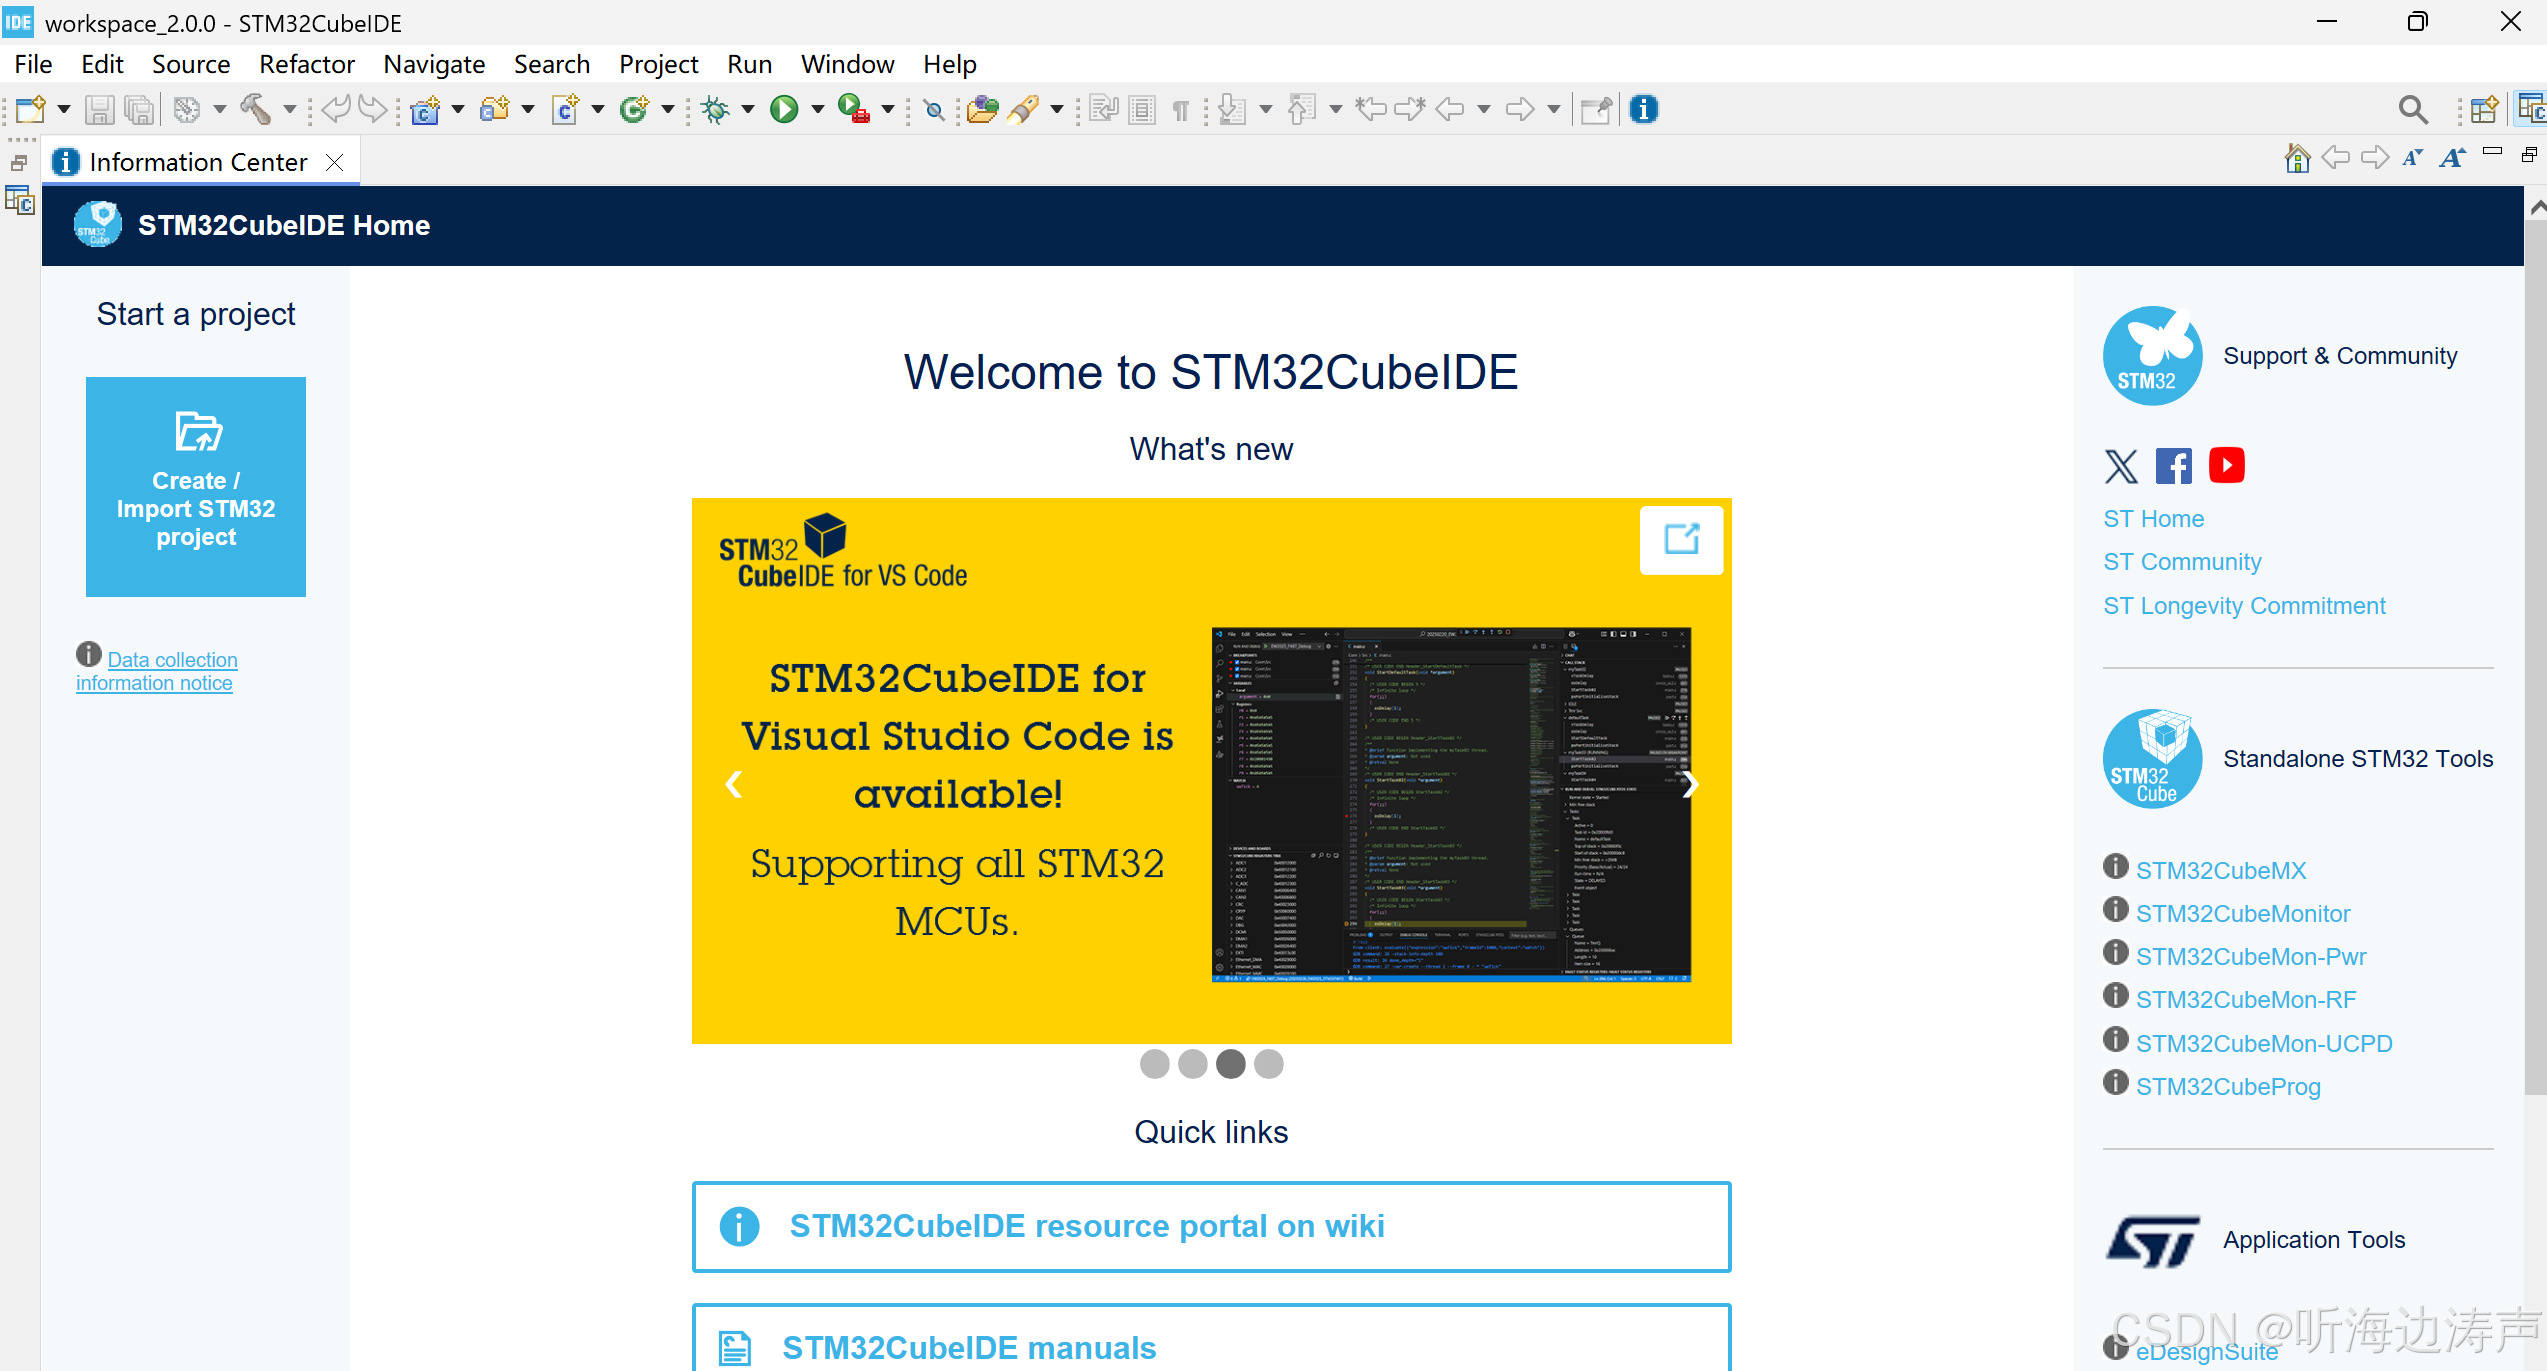Open the X social media icon
The height and width of the screenshot is (1371, 2547).
point(2121,466)
